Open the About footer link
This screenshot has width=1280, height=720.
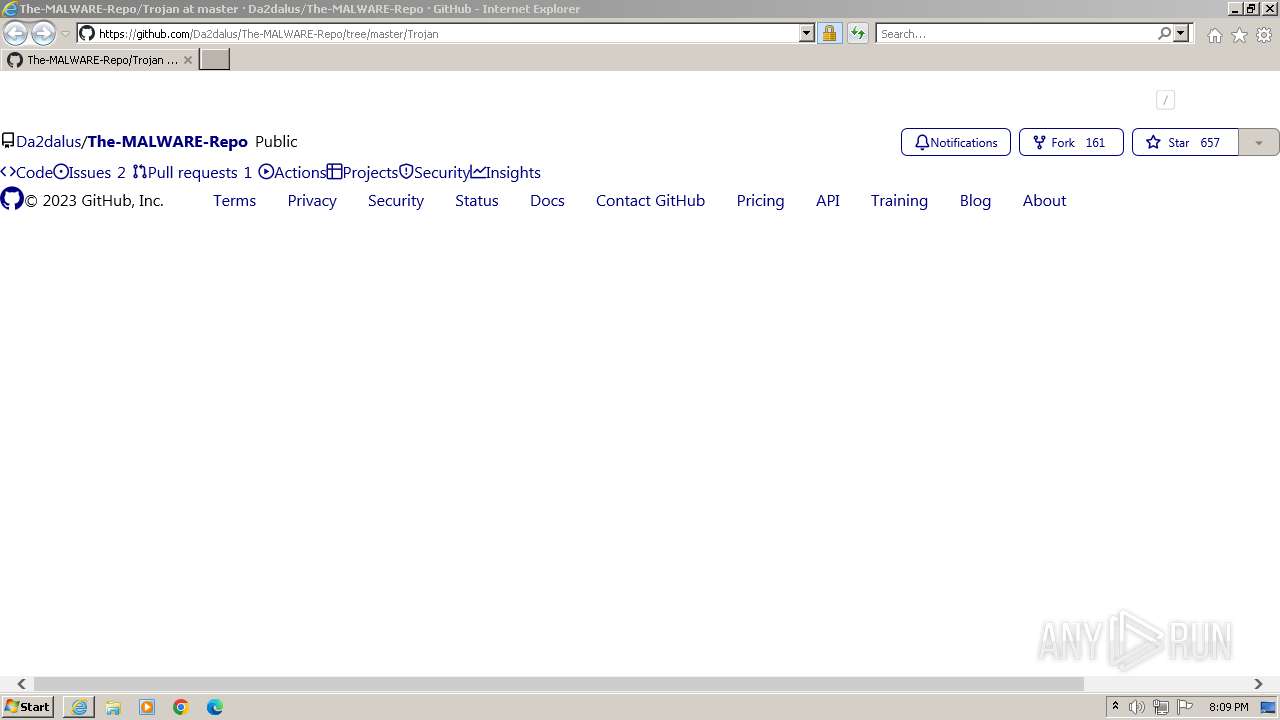click(1044, 201)
